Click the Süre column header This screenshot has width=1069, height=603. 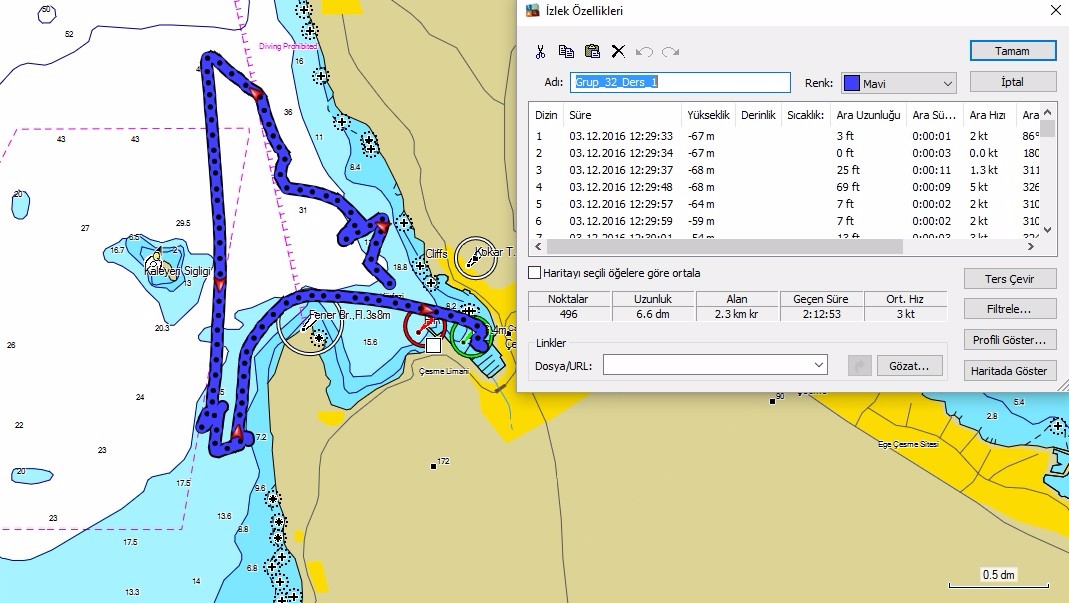tap(622, 115)
